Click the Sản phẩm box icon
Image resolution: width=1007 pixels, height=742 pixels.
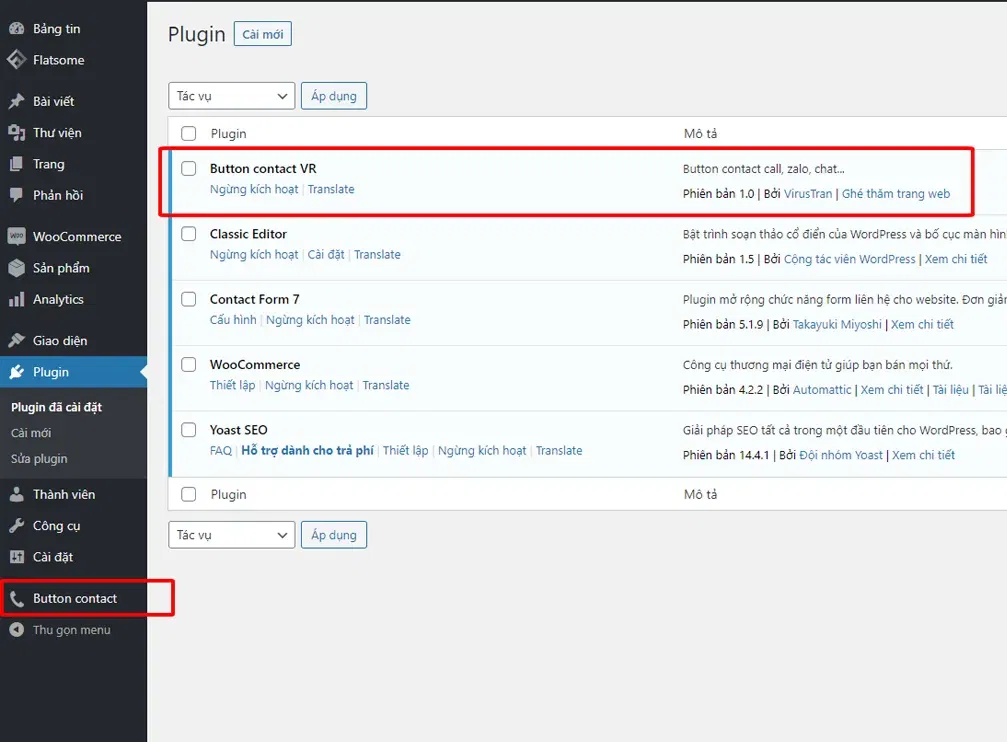[x=17, y=268]
